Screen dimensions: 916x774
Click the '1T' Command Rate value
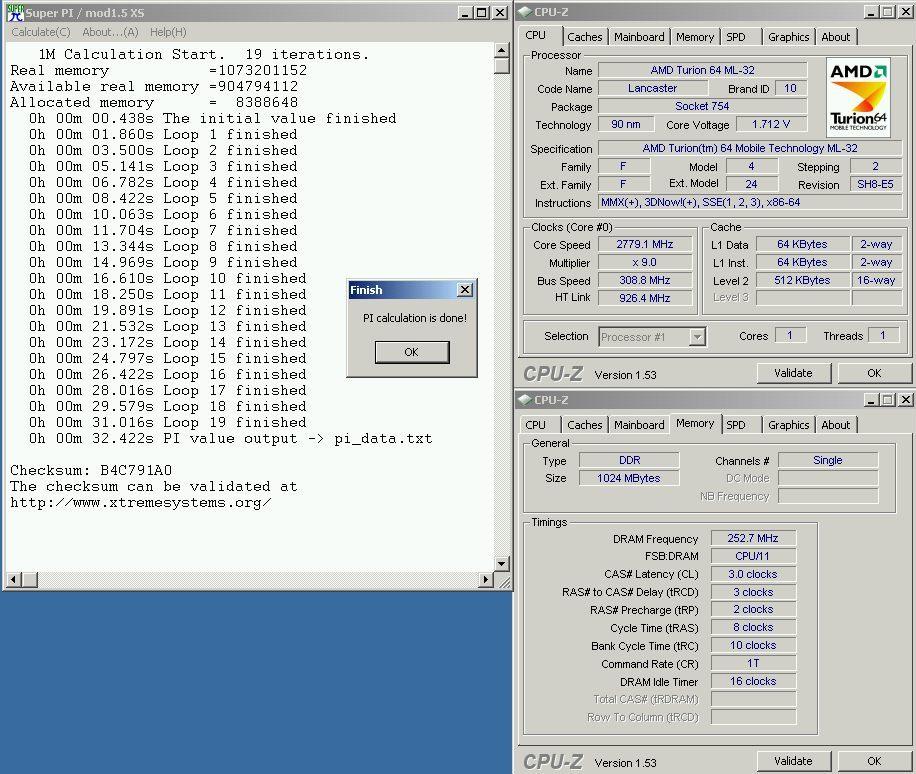(x=753, y=664)
